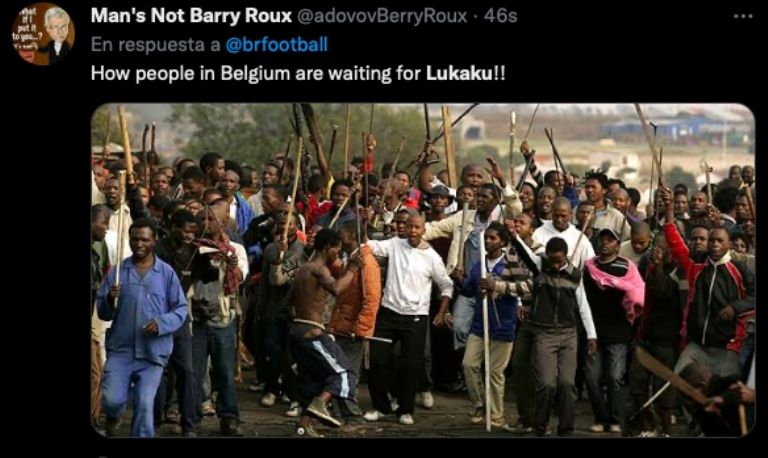Click the @adovovBerryRoux handle
Image resolution: width=768 pixels, height=458 pixels.
click(x=382, y=16)
